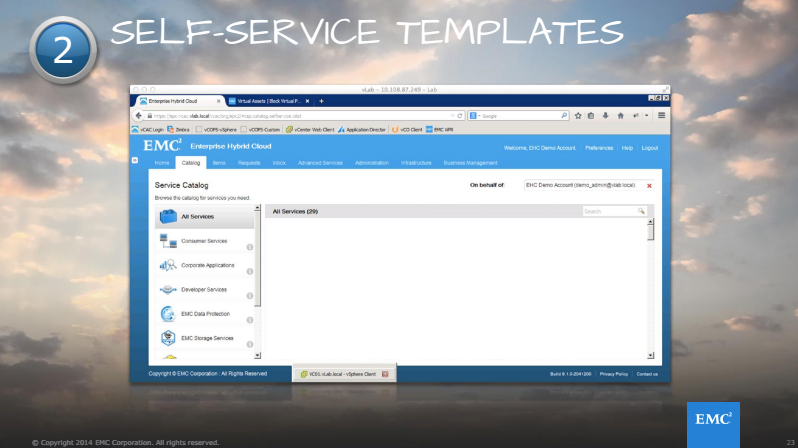Screen dimensions: 798x448
Task: Click the Contact us link
Action: tap(647, 374)
